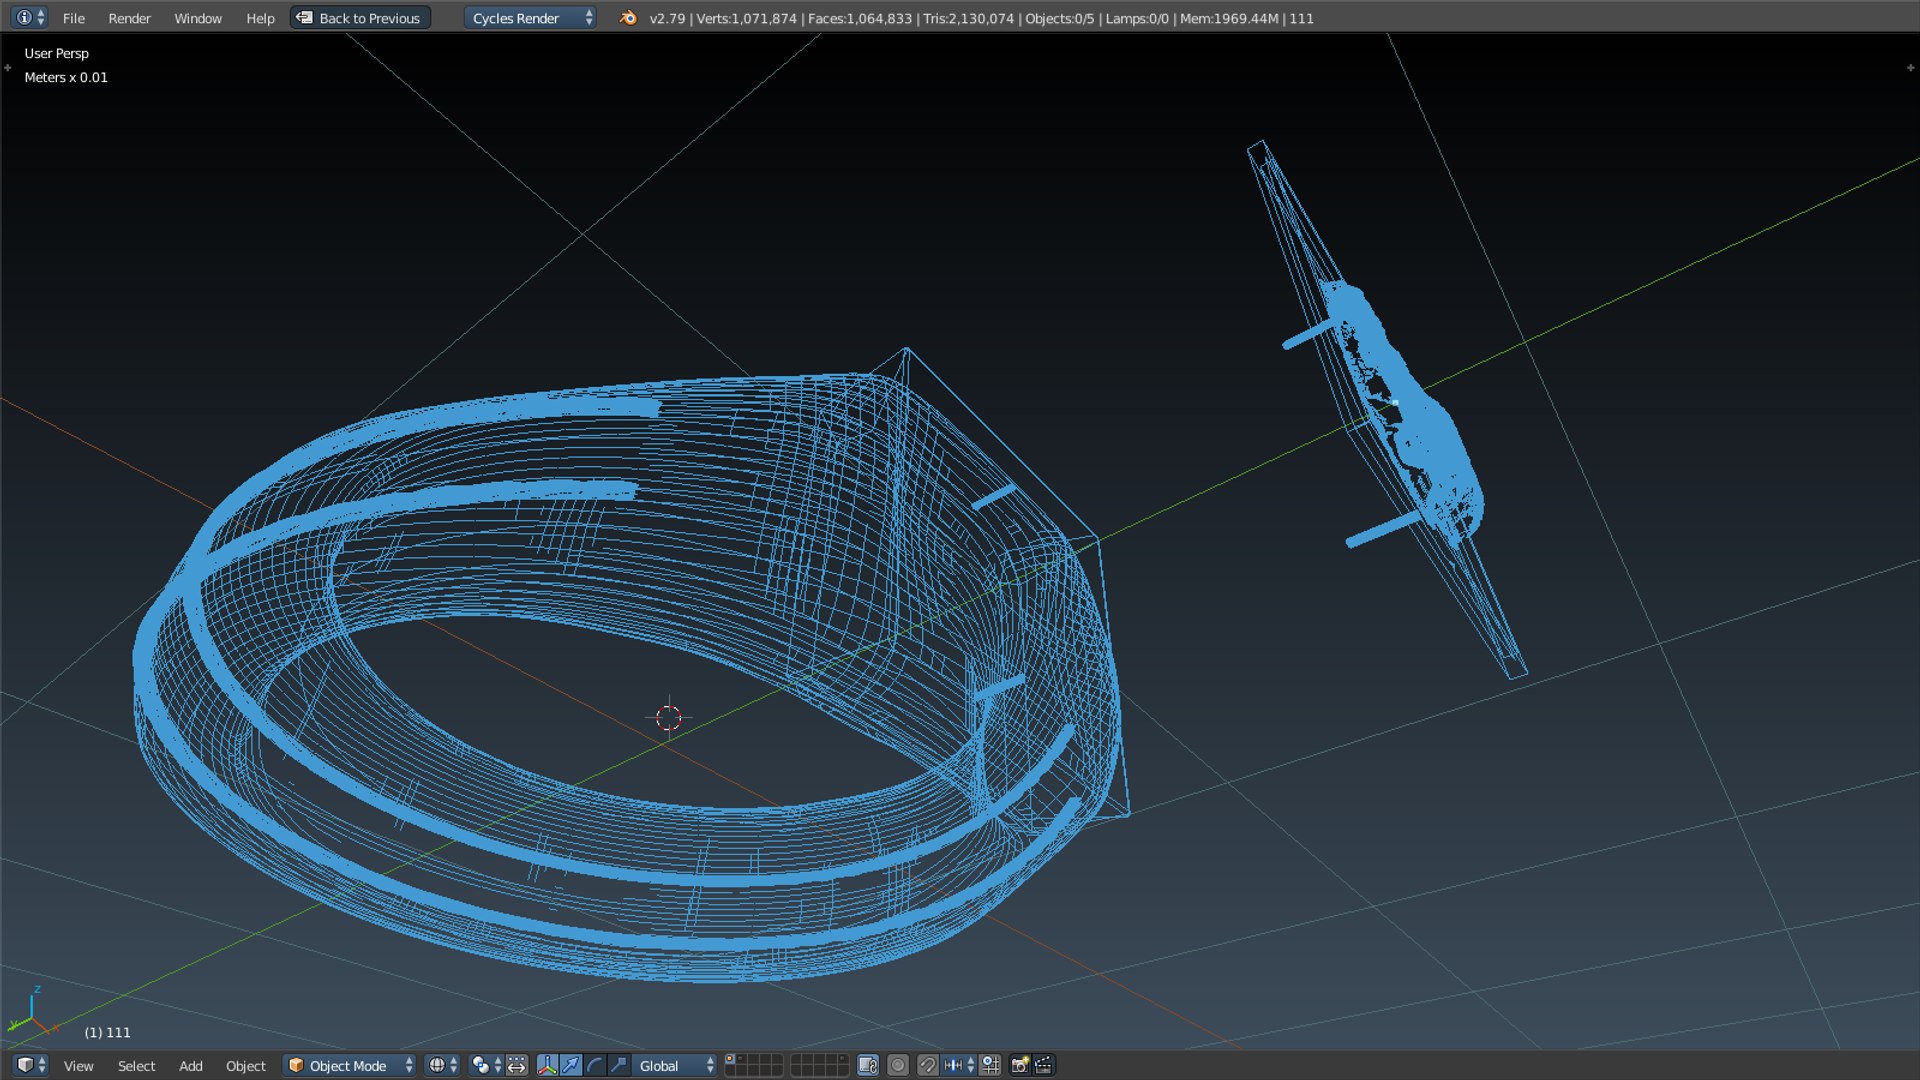This screenshot has width=1920, height=1080.
Task: Click the Blender logo icon
Action: [628, 18]
